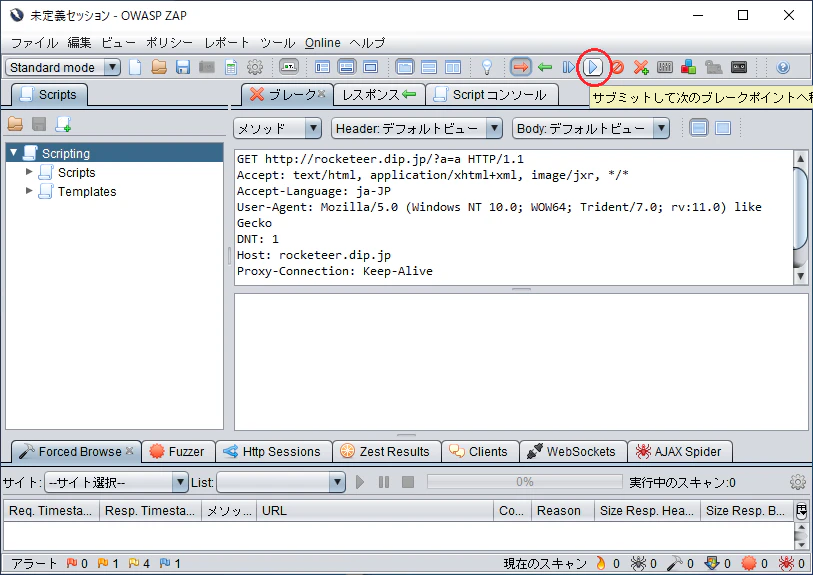Switch to the Zest Results tab
Screen dimensions: 813x575
pos(386,452)
